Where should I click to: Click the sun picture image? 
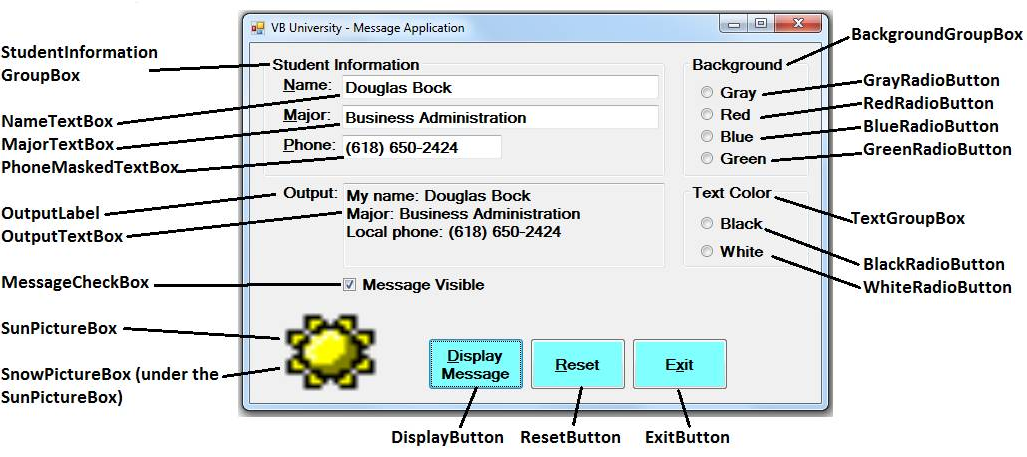(331, 350)
